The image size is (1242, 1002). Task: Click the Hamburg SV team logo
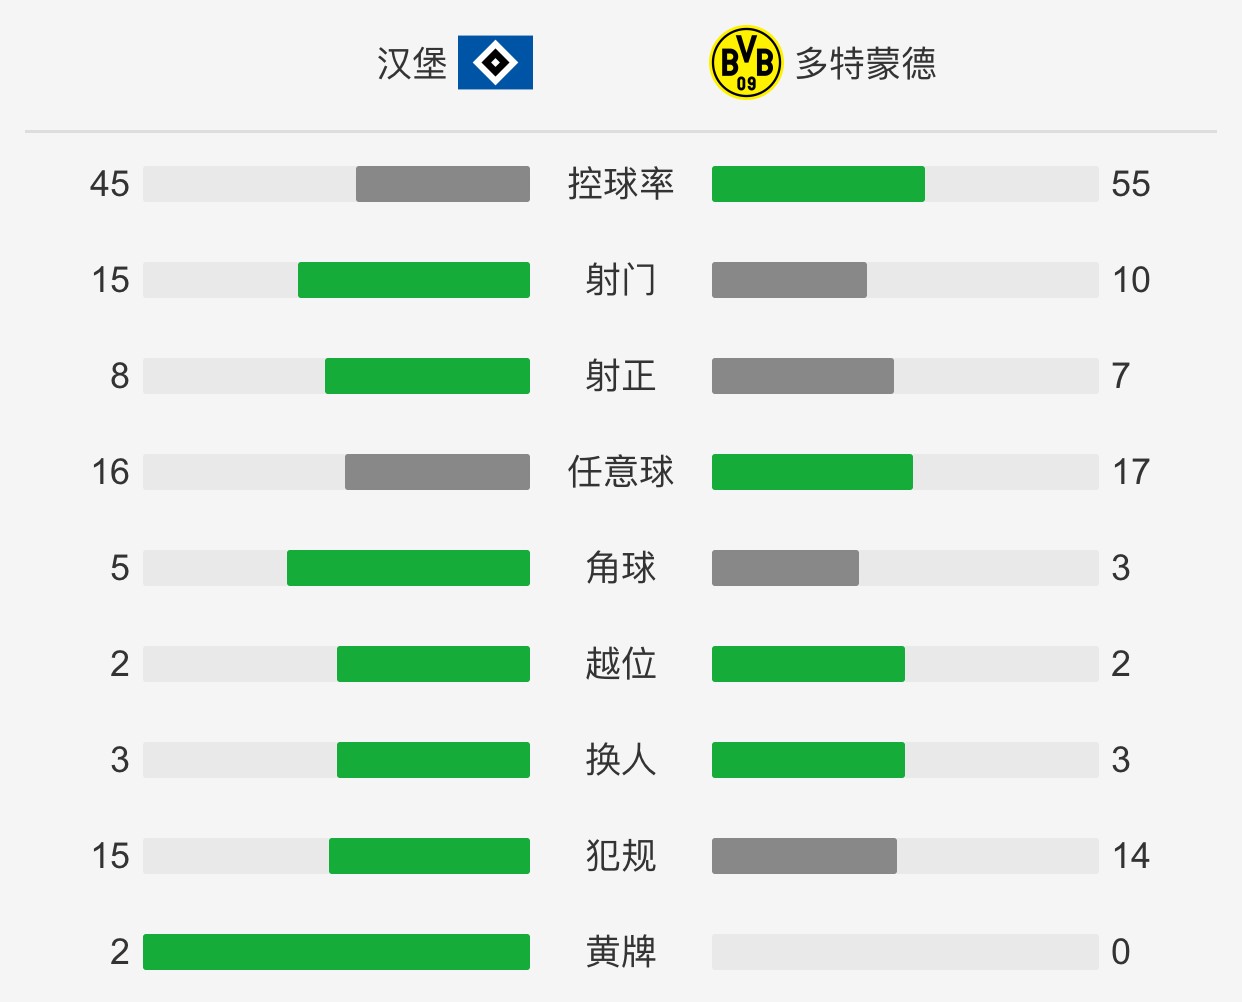pos(495,63)
